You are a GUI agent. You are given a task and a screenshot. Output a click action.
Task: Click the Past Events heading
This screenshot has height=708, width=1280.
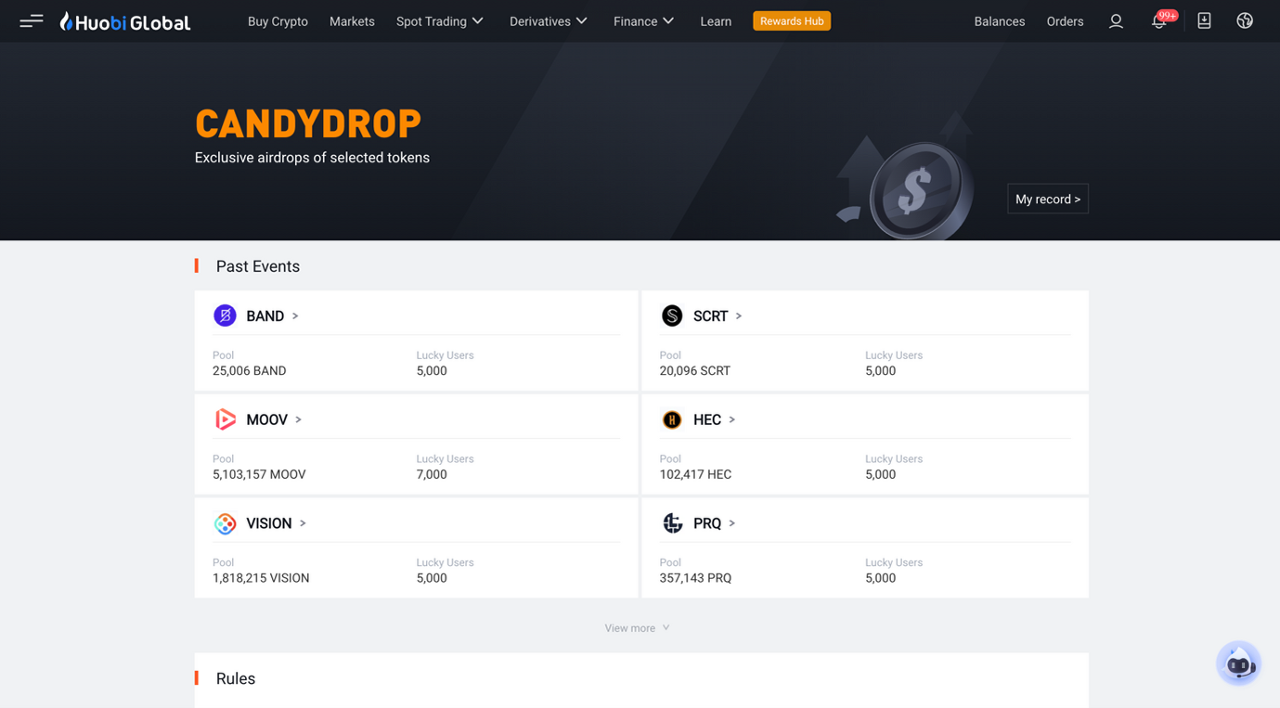click(x=258, y=266)
